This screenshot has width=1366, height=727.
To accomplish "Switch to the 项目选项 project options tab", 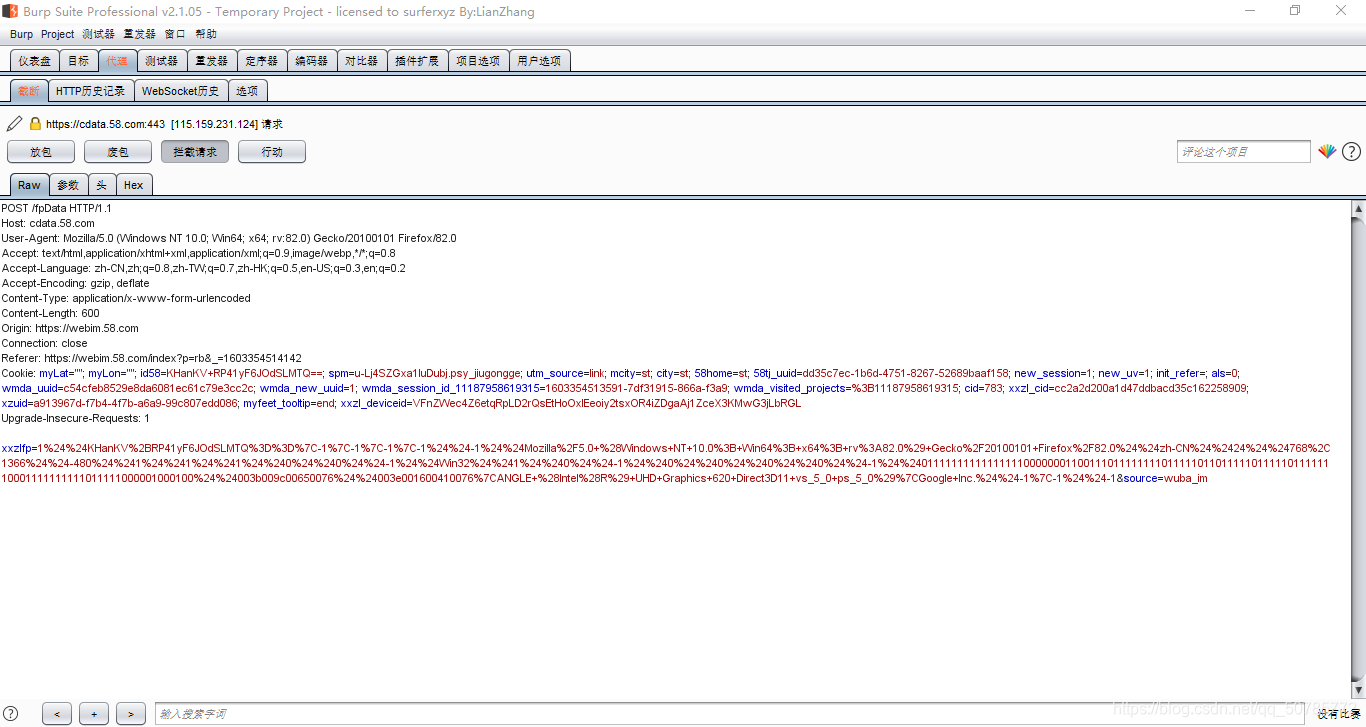I will coord(478,61).
